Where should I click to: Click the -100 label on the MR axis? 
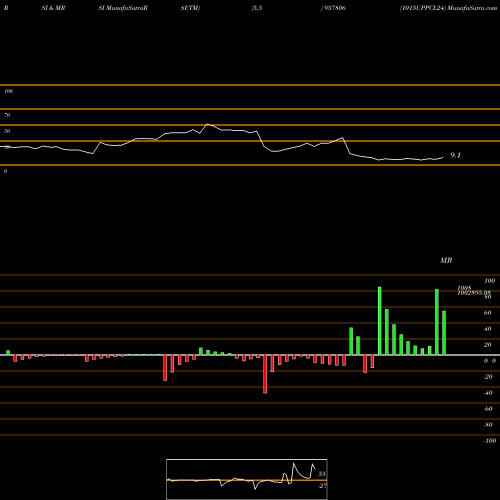point(490,441)
